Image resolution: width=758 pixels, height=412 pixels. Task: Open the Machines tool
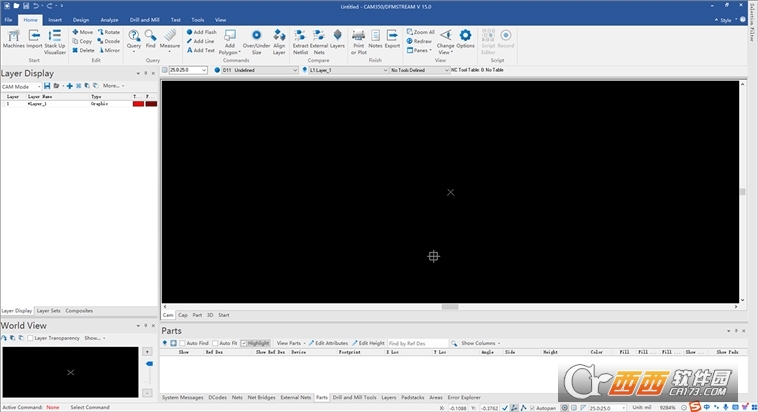14,39
